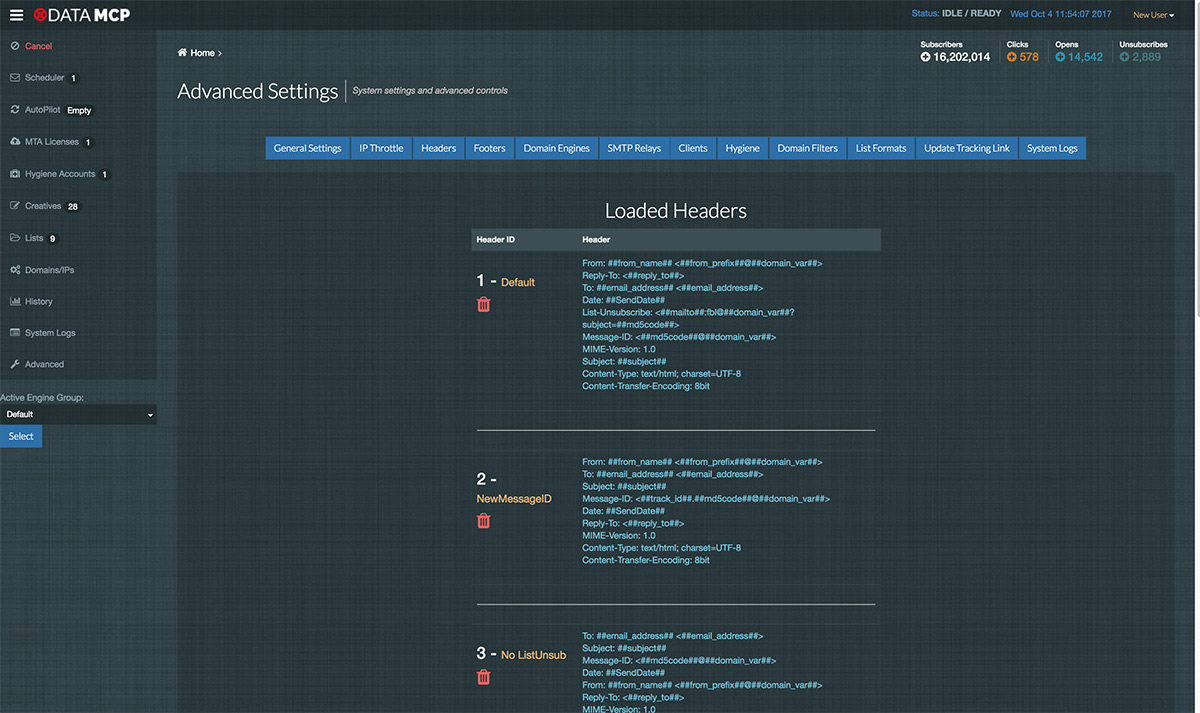Click the Lists folder icon
The image size is (1200, 713).
(x=15, y=238)
